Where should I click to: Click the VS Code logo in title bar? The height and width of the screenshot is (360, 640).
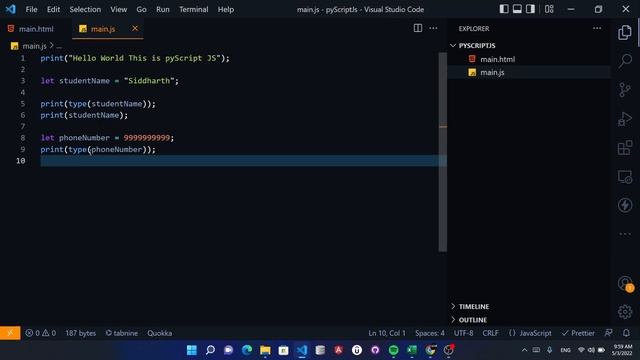(x=10, y=9)
